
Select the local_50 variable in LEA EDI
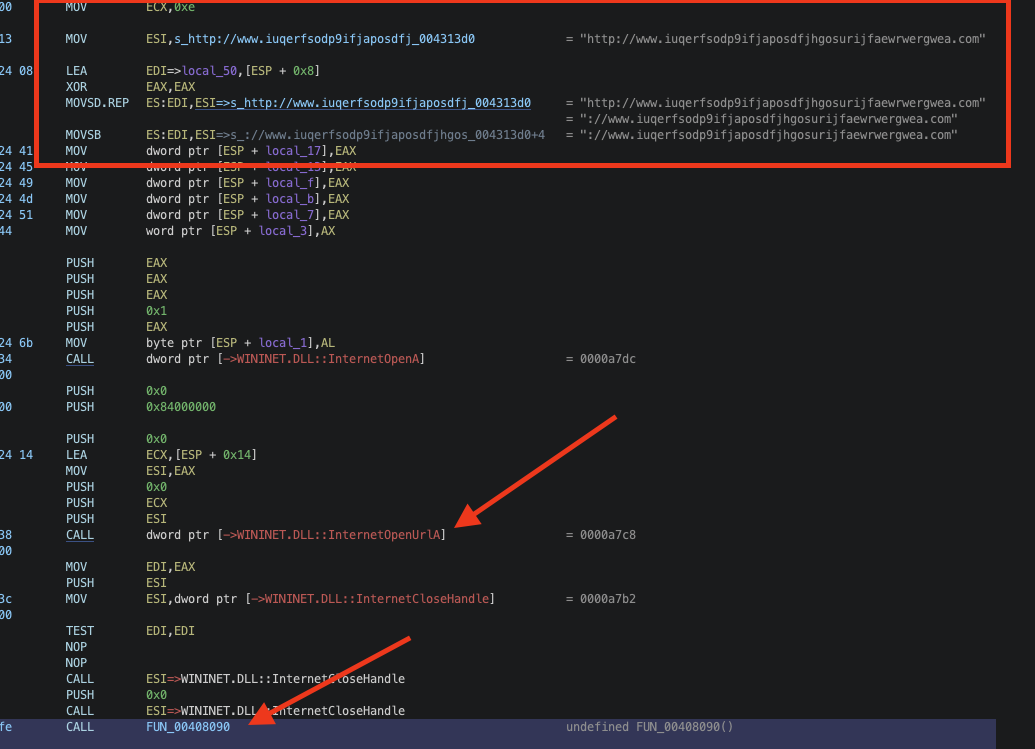click(x=209, y=71)
